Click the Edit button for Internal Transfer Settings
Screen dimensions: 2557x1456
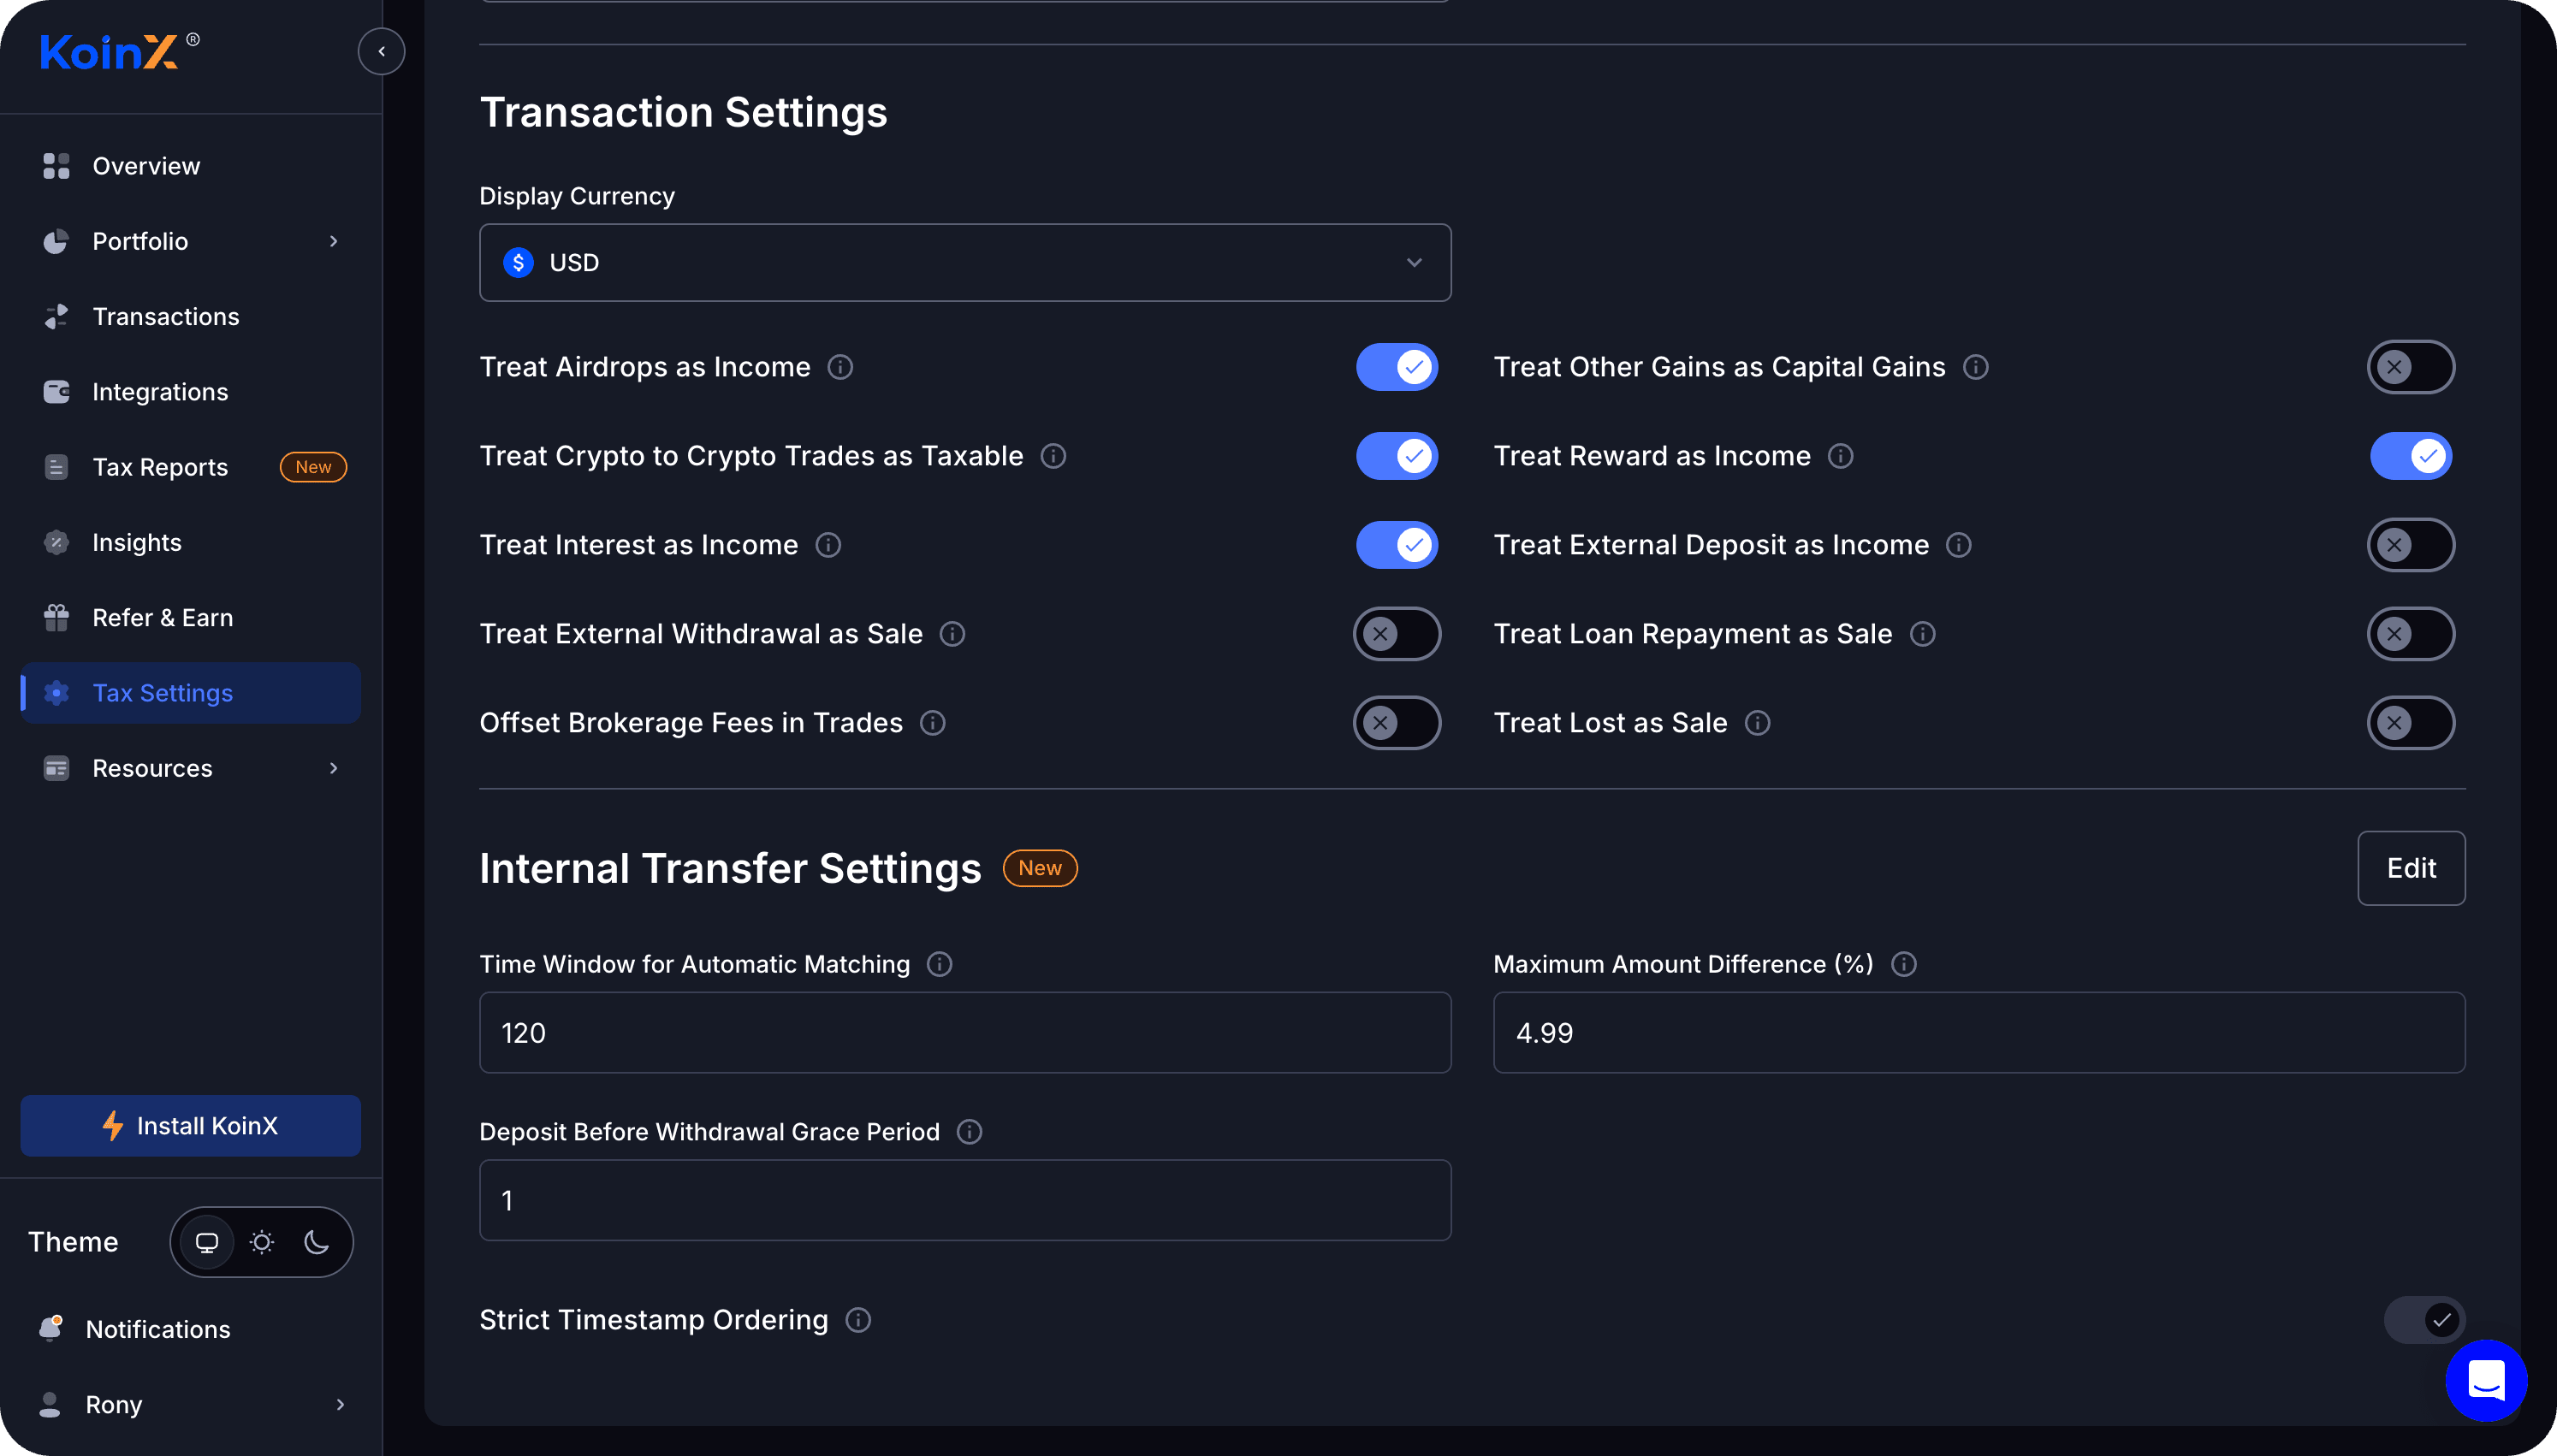pos(2410,868)
